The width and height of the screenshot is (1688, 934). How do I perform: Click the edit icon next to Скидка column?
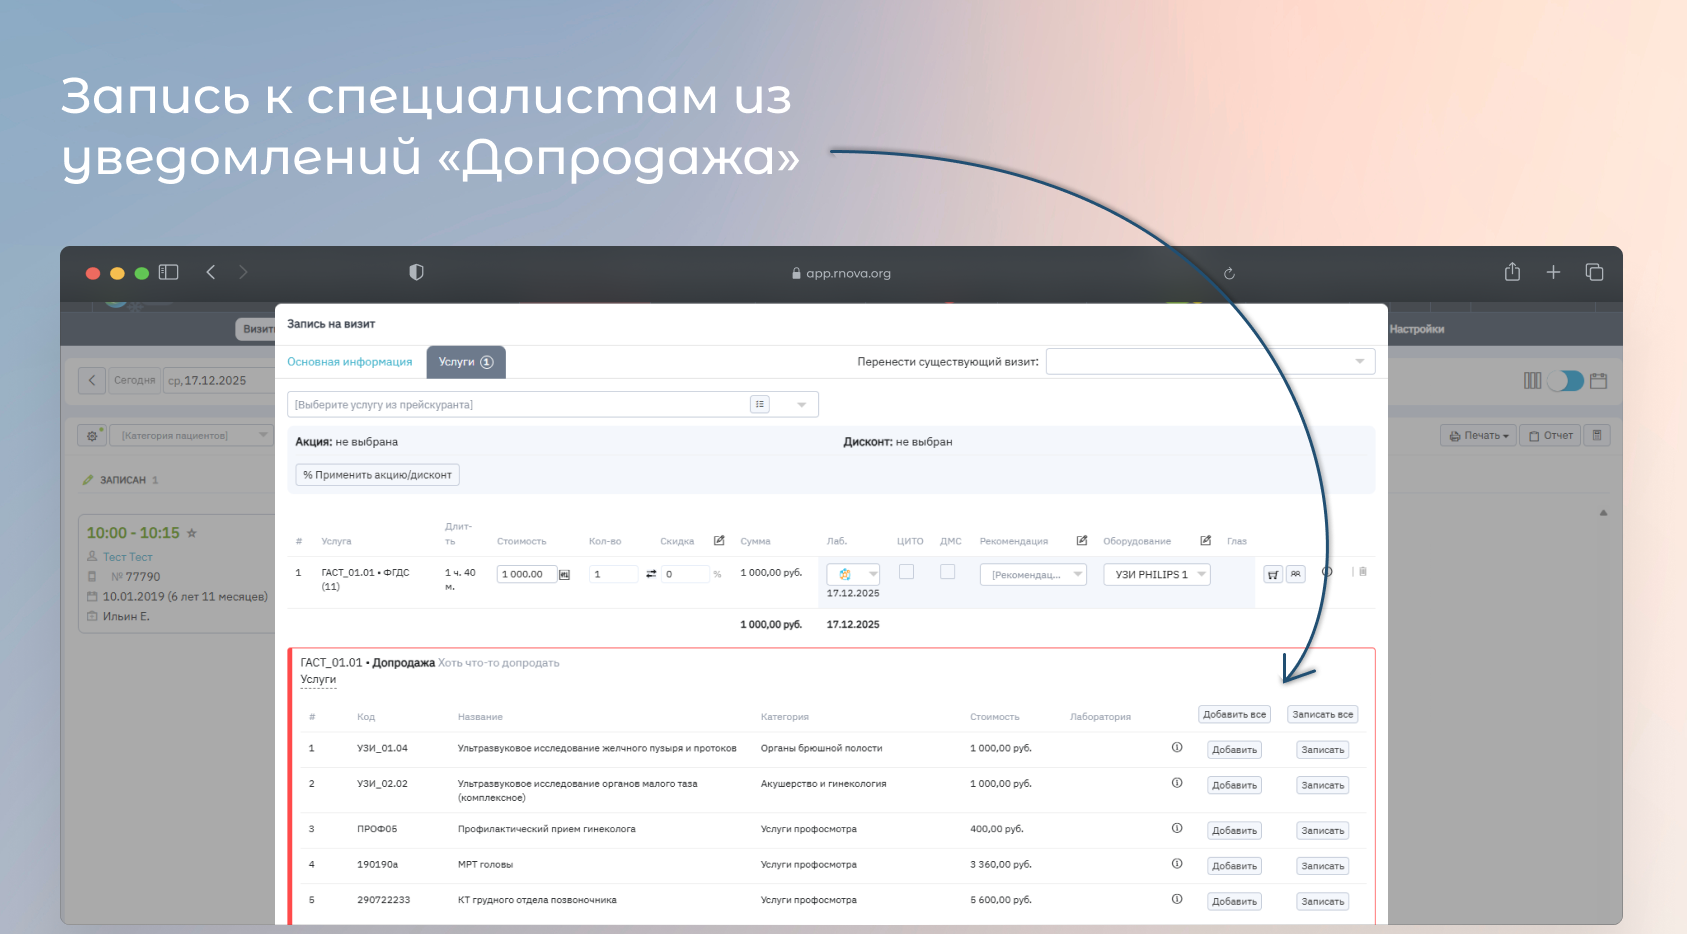pyautogui.click(x=719, y=541)
